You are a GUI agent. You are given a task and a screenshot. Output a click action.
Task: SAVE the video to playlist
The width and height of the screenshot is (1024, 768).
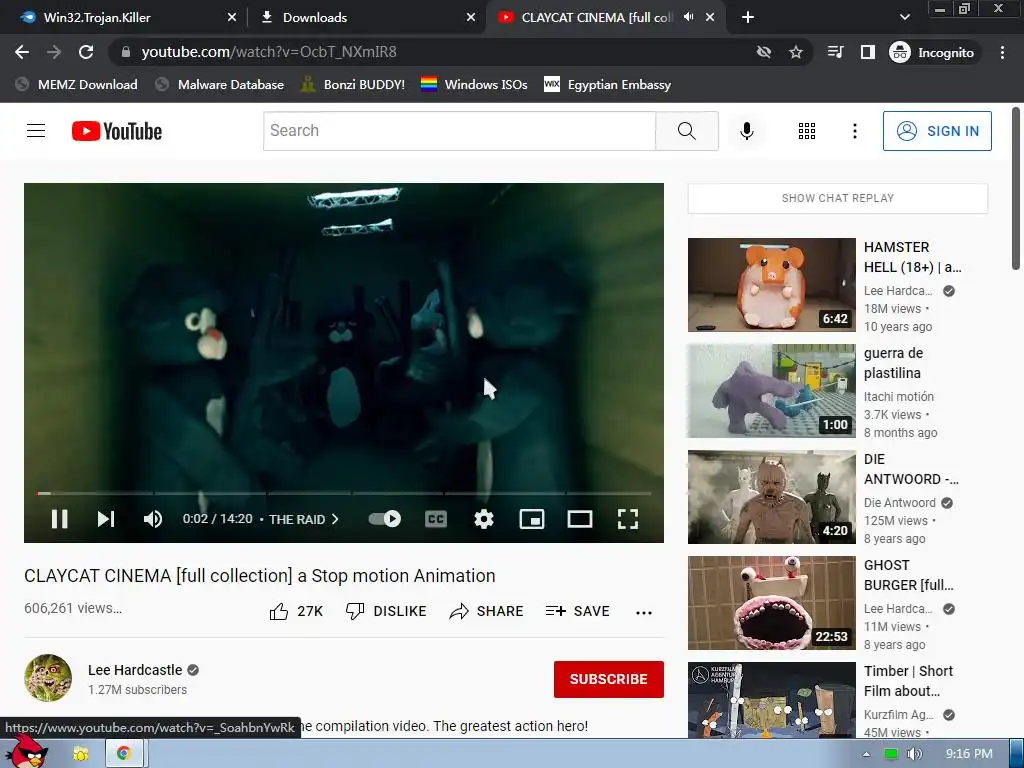pos(577,611)
